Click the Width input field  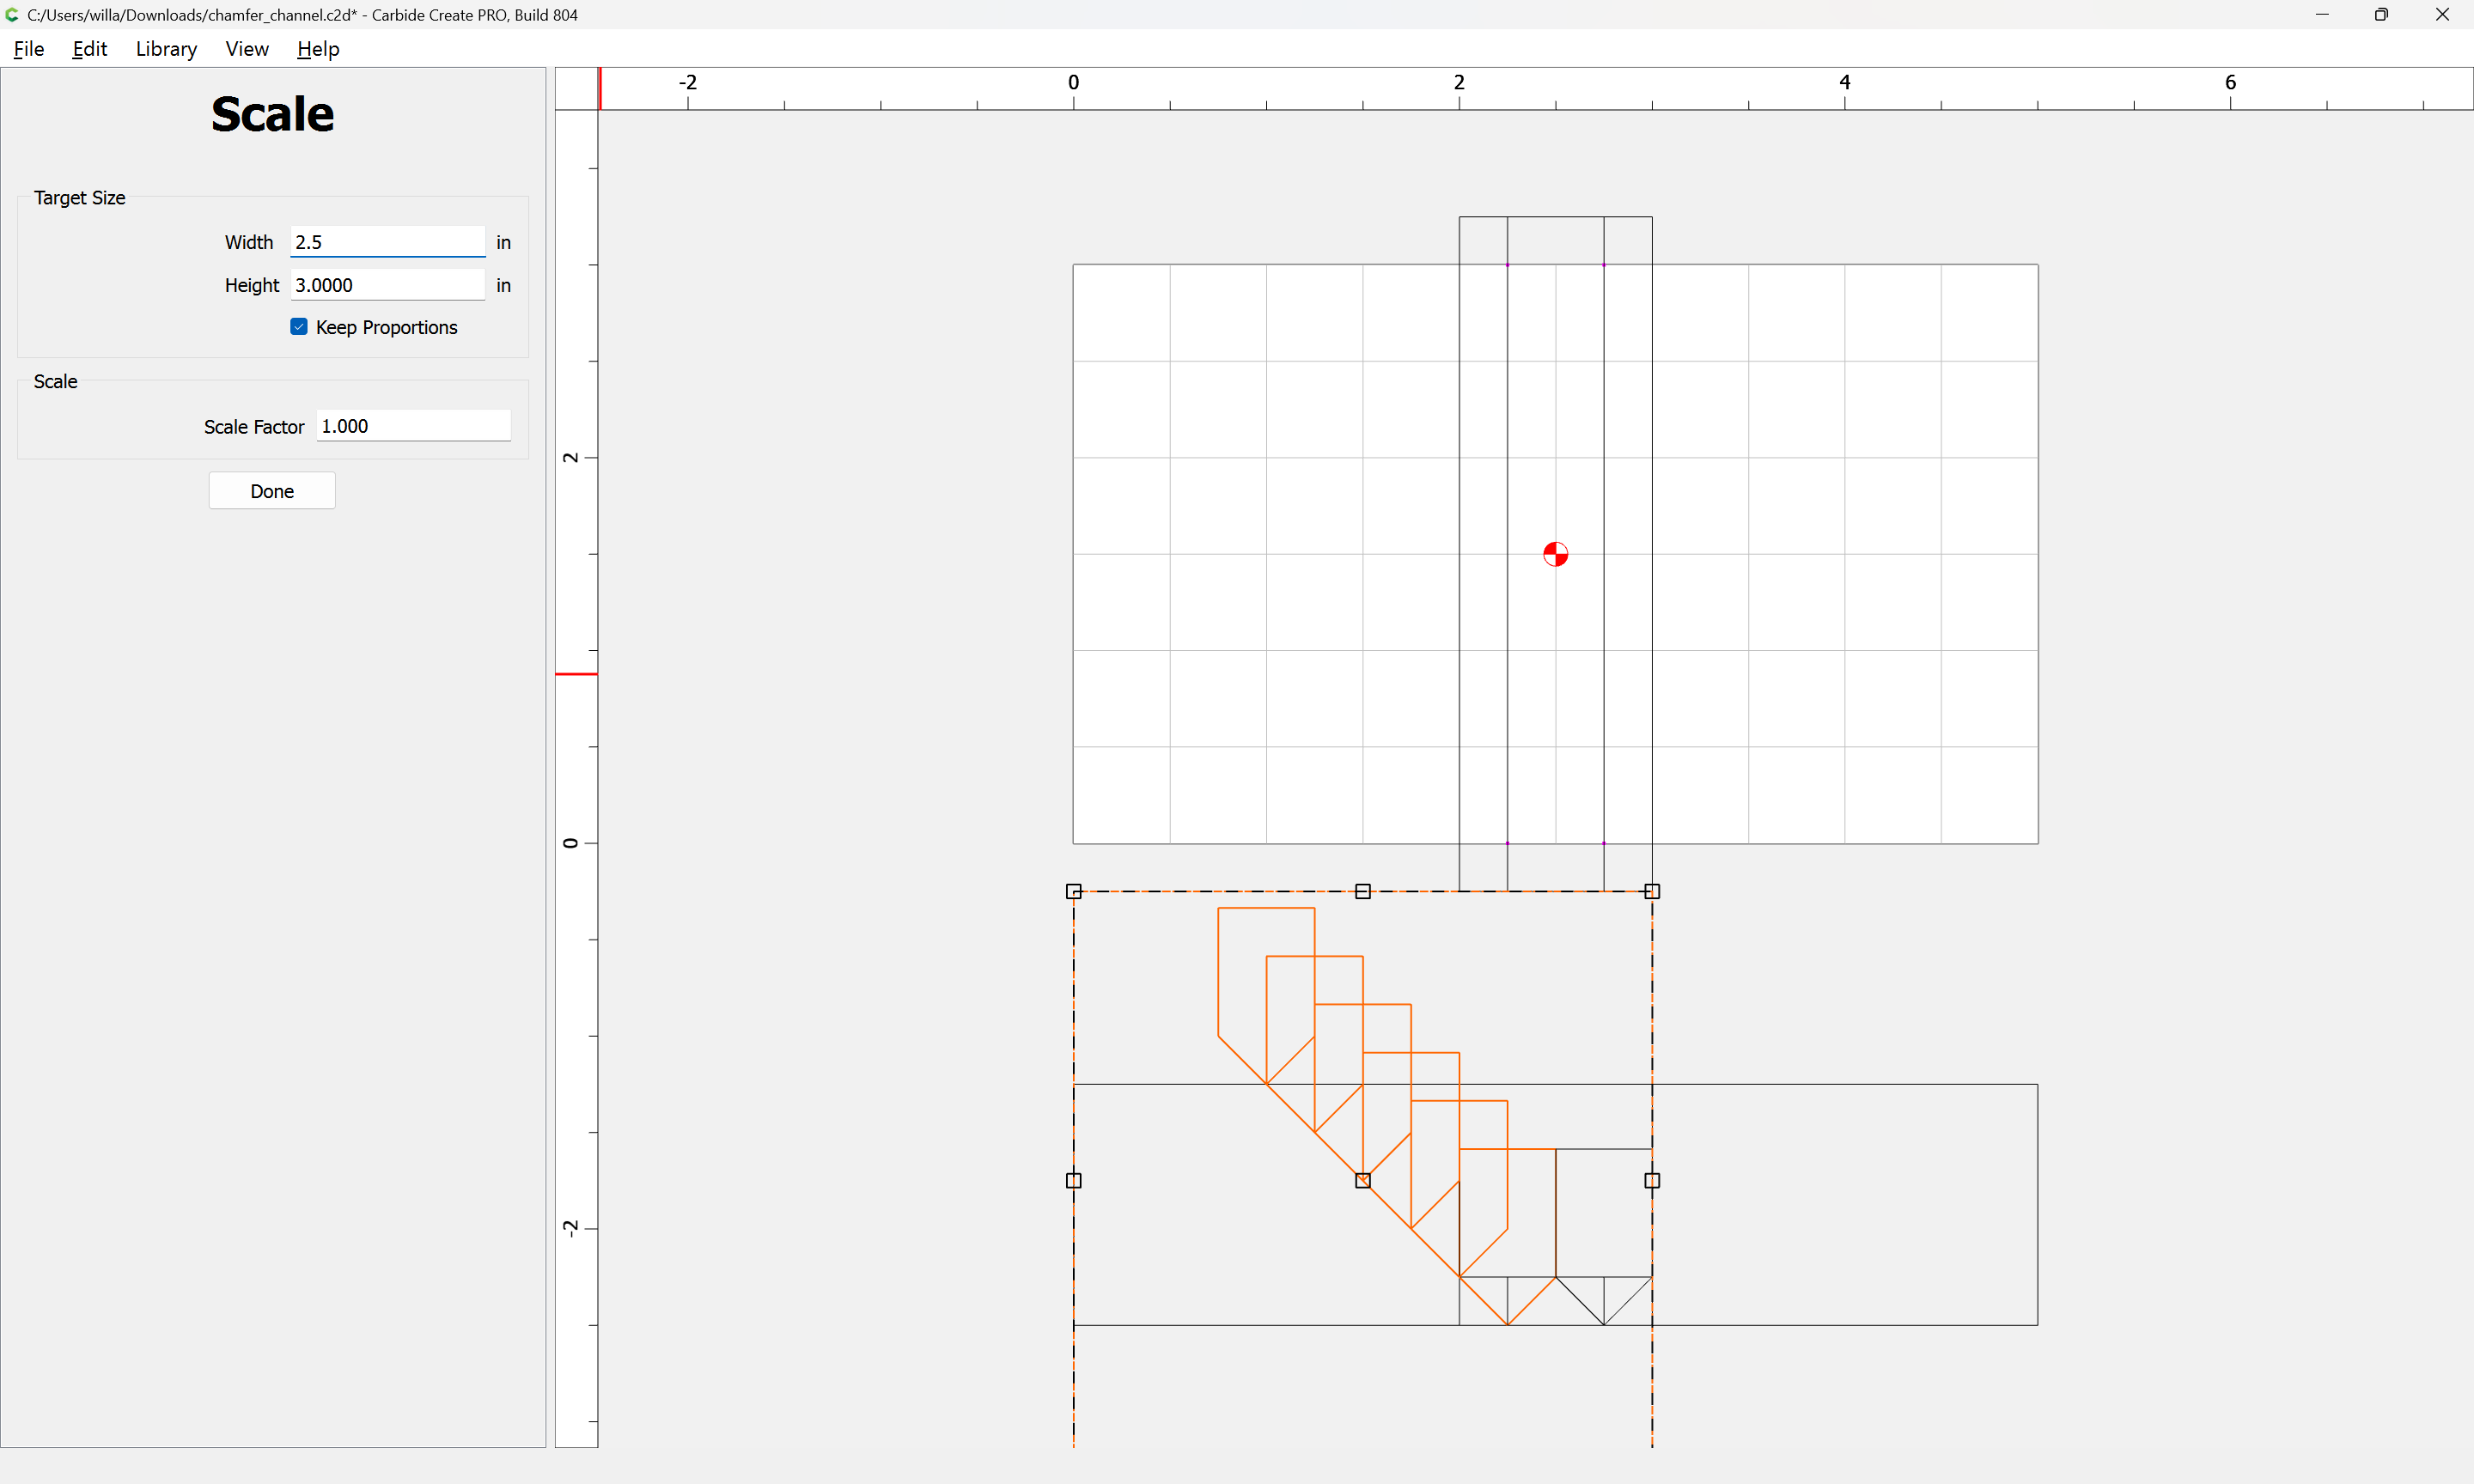click(387, 242)
